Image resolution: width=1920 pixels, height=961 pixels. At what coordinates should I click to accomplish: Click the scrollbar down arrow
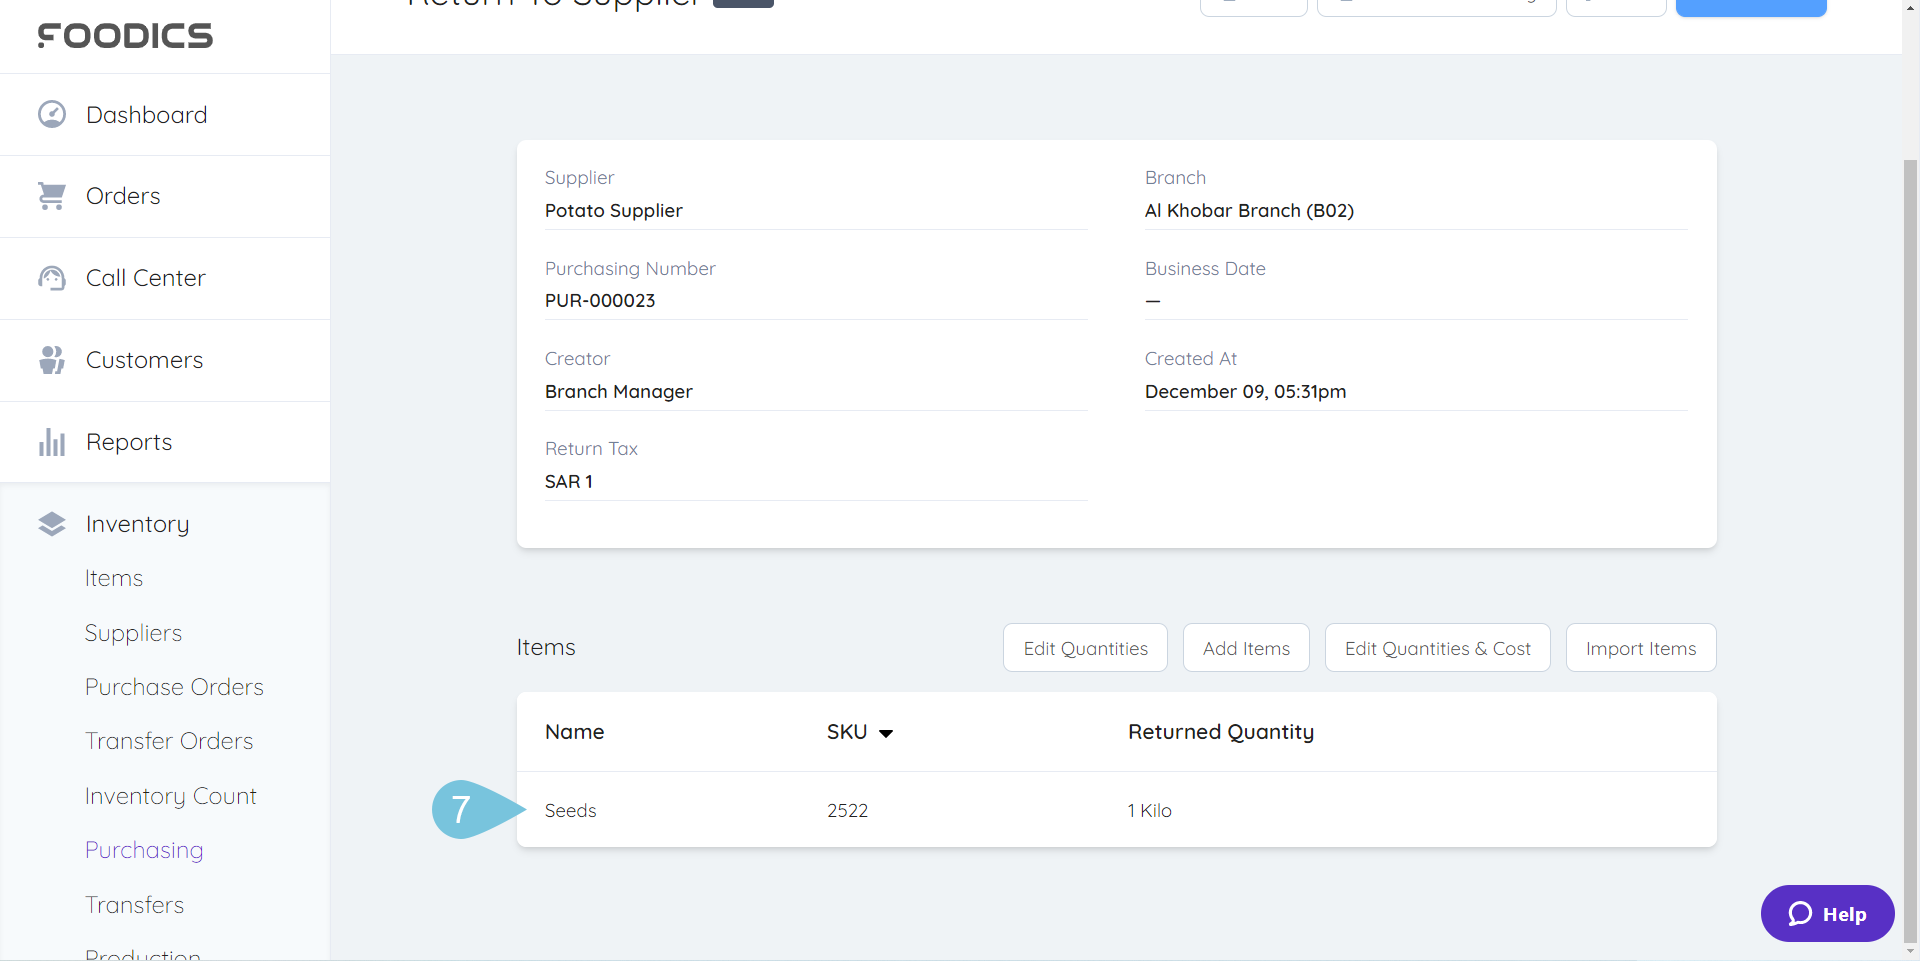tap(1911, 952)
